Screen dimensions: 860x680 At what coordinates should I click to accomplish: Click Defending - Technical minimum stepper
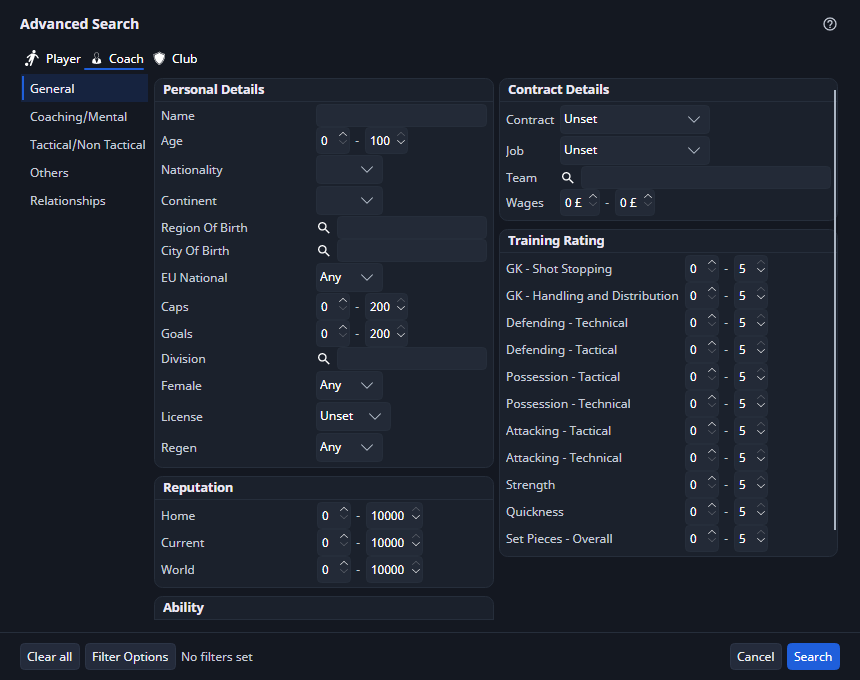[x=701, y=322]
